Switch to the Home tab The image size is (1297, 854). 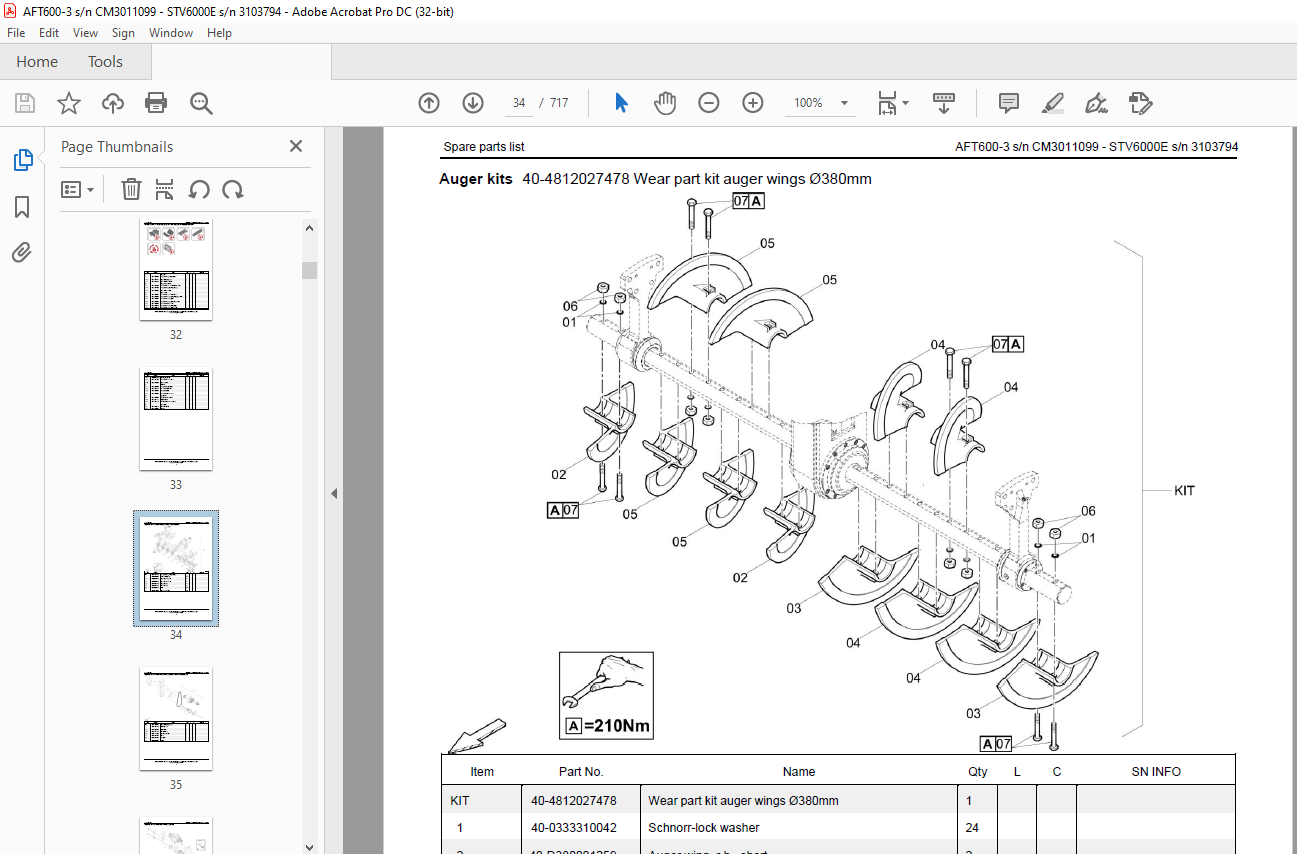point(37,62)
